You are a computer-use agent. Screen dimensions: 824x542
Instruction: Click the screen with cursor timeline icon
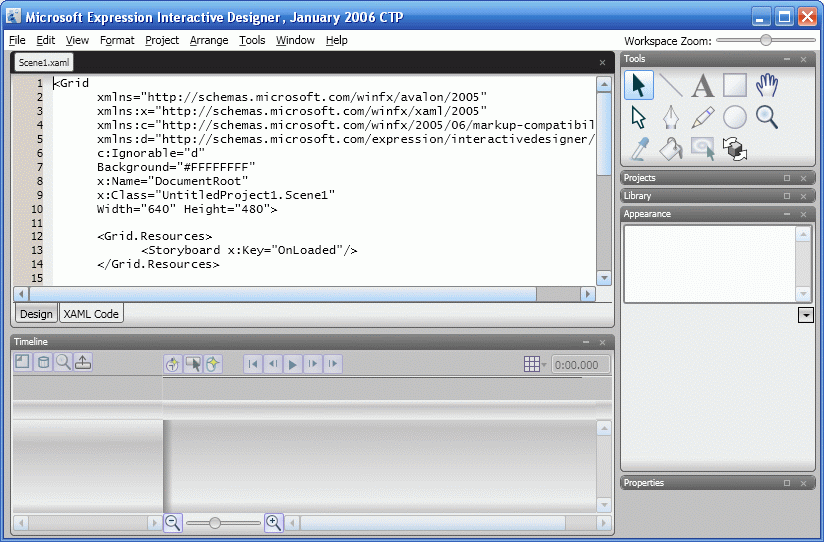[193, 364]
